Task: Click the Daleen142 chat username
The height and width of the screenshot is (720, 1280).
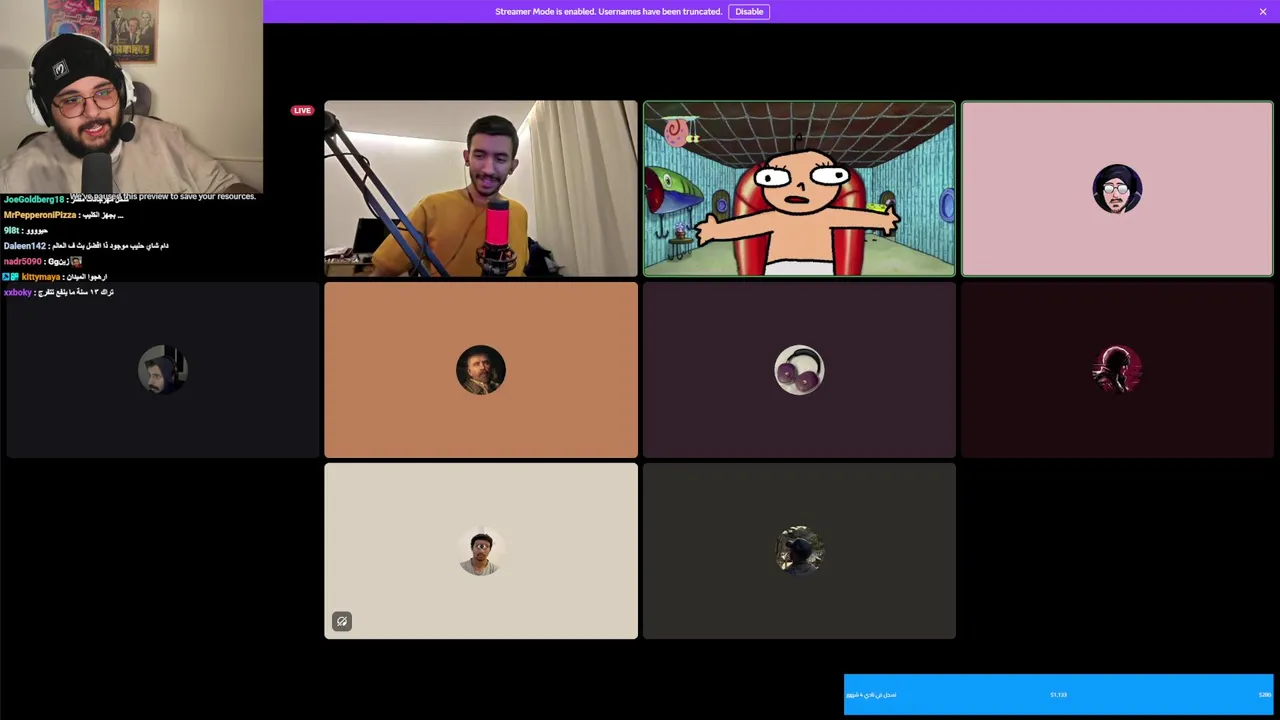Action: 24,246
